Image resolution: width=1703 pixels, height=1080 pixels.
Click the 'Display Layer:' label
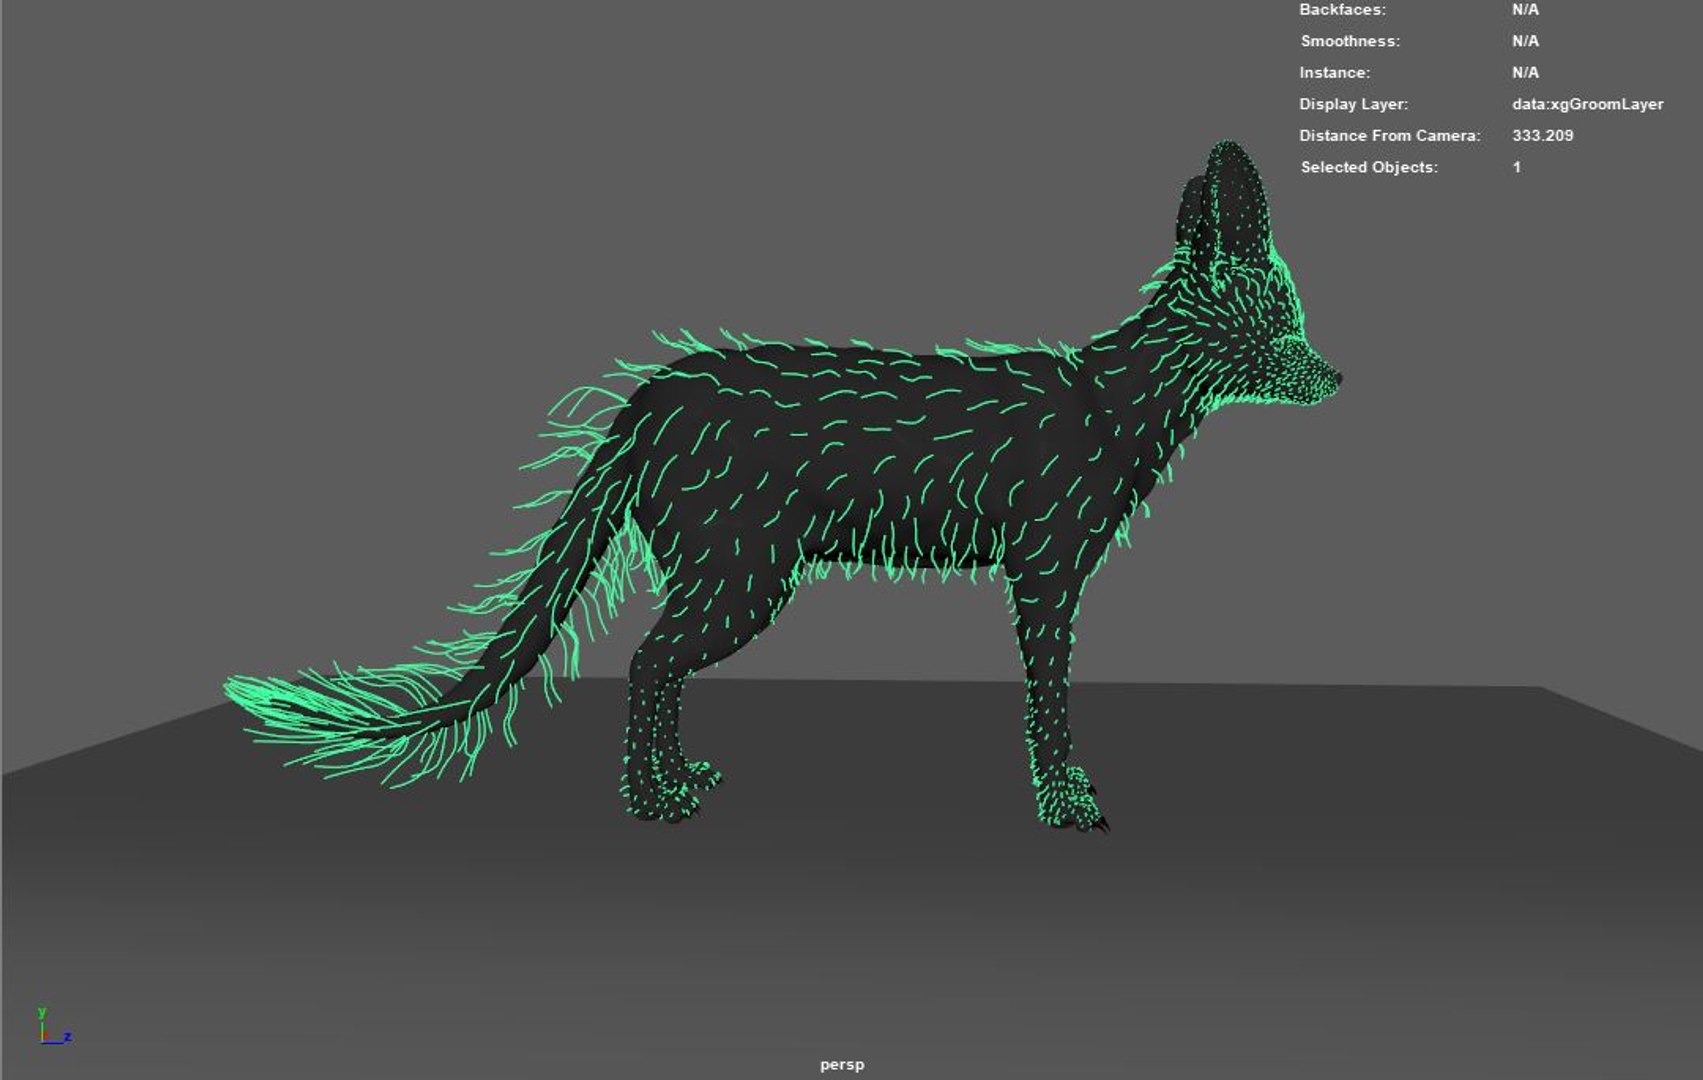click(1353, 104)
